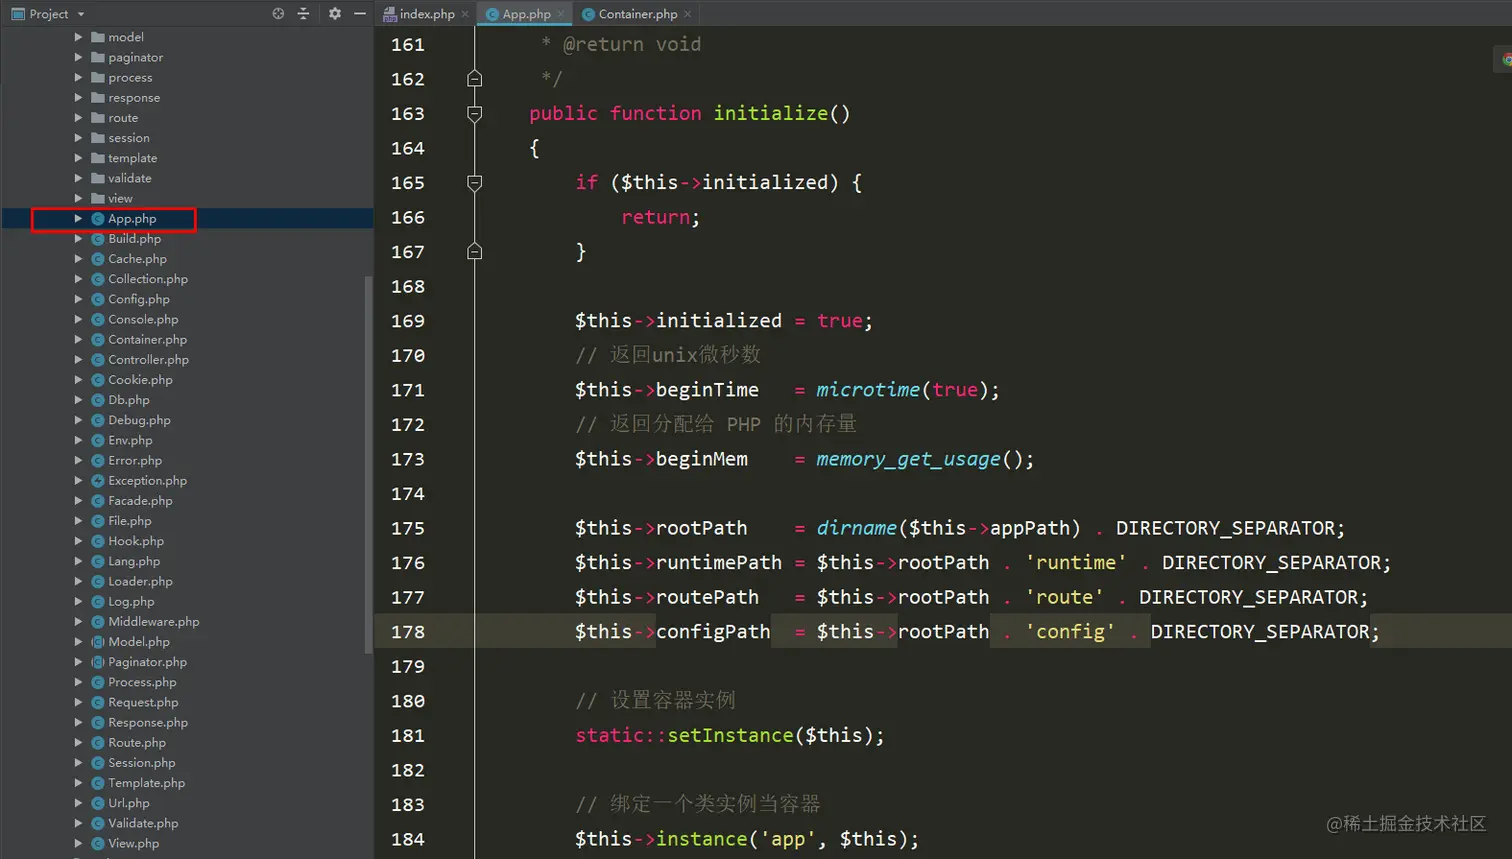Open Middleware.php from the tree

pos(153,622)
